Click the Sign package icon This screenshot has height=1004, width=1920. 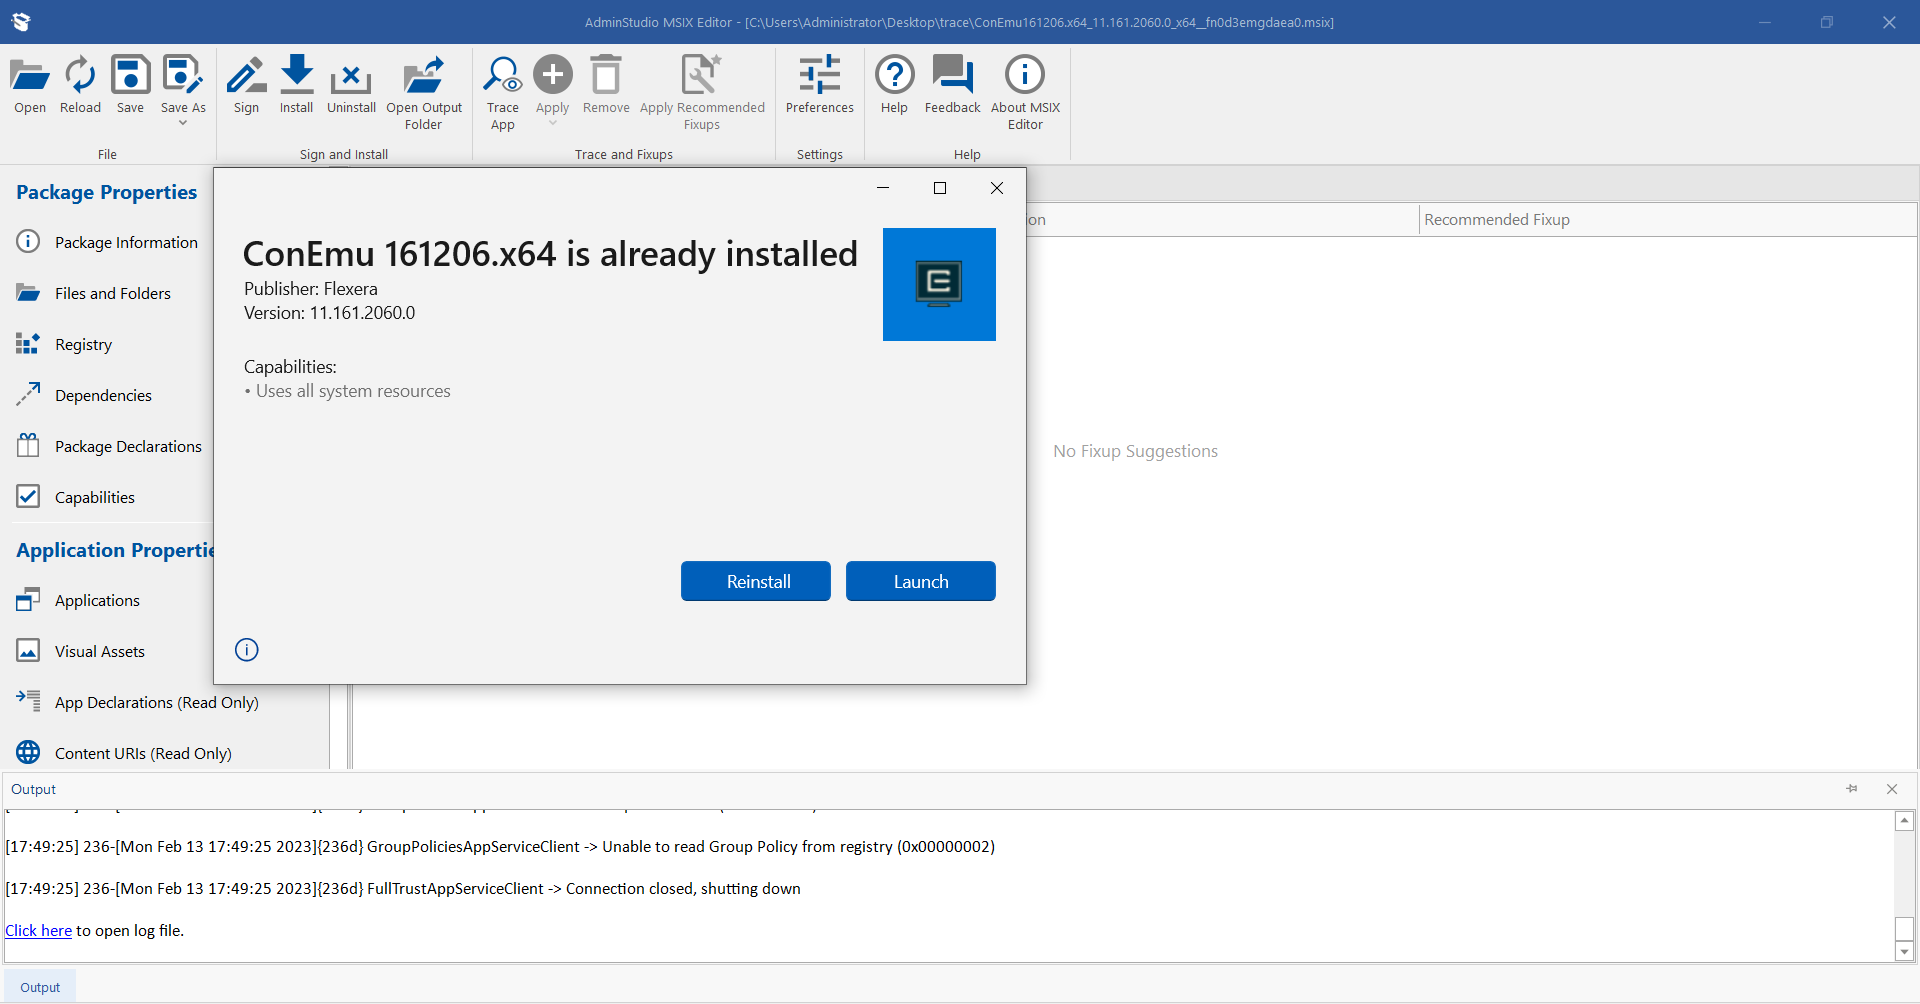pos(246,77)
